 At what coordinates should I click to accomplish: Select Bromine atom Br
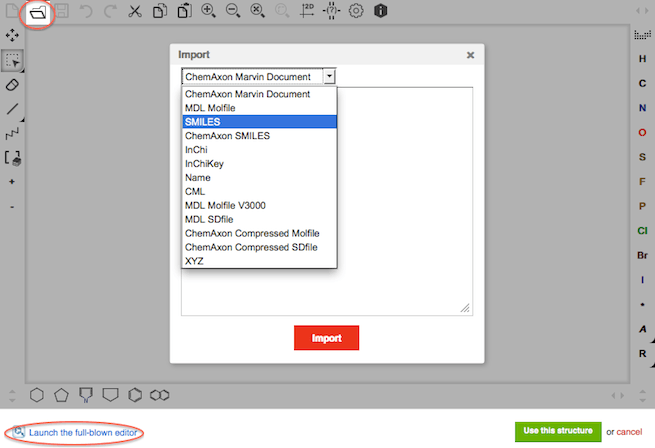tap(642, 255)
